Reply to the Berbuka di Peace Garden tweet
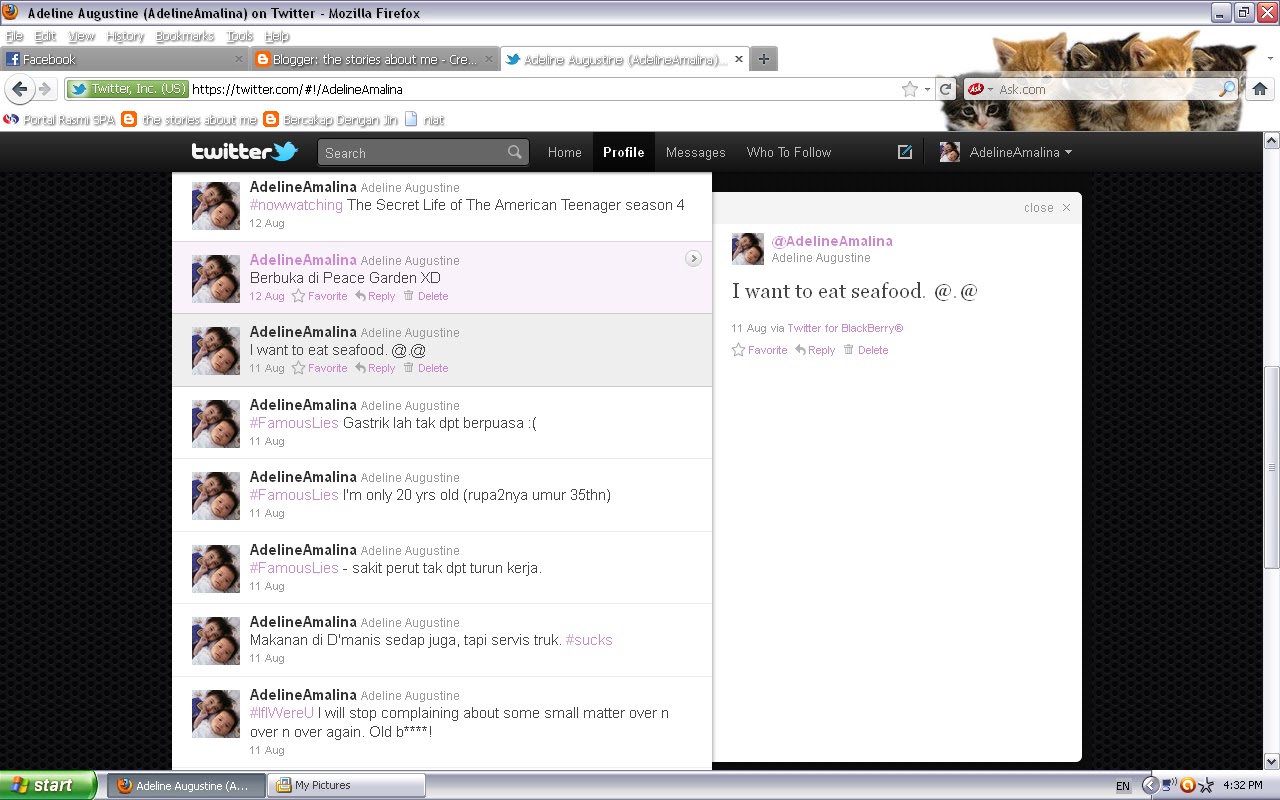 tap(375, 296)
